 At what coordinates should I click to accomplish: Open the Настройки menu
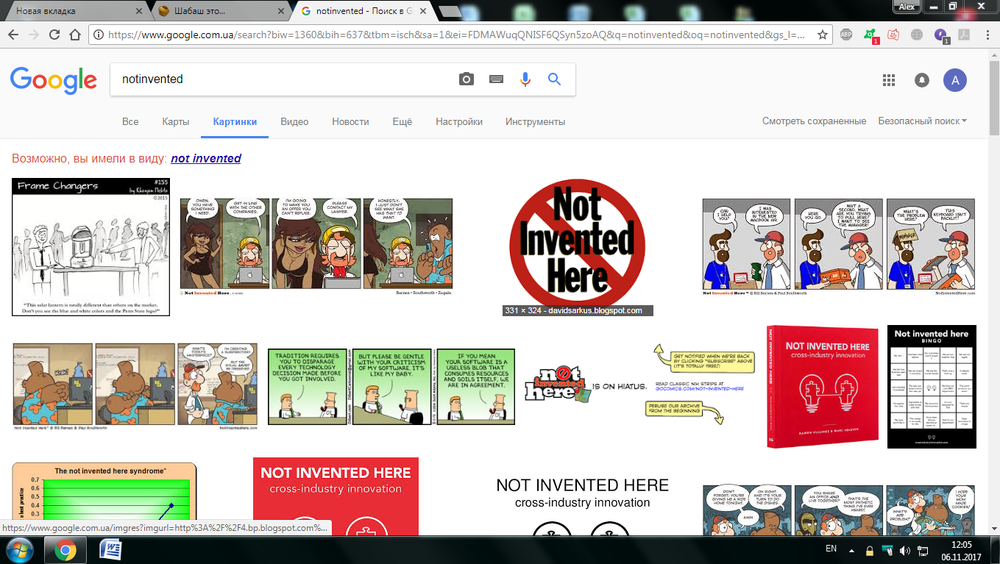click(459, 121)
